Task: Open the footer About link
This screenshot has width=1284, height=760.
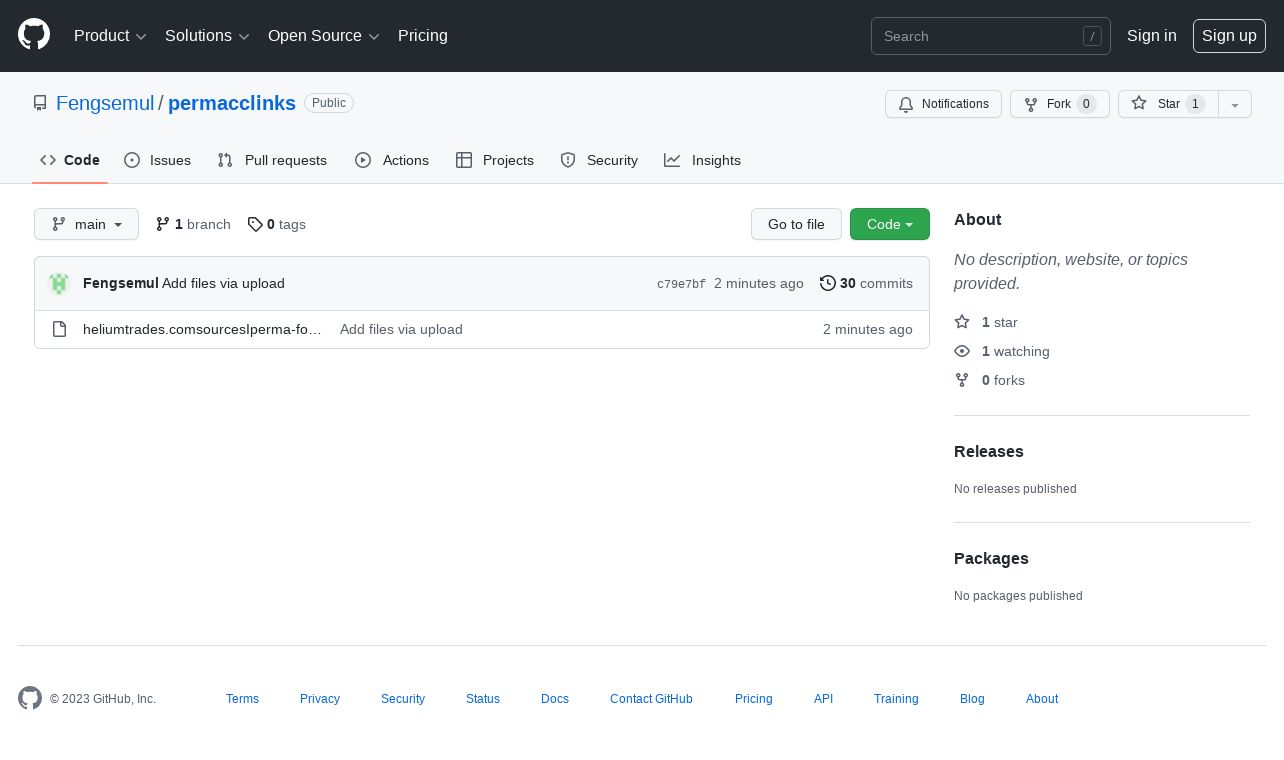Action: click(x=1042, y=699)
